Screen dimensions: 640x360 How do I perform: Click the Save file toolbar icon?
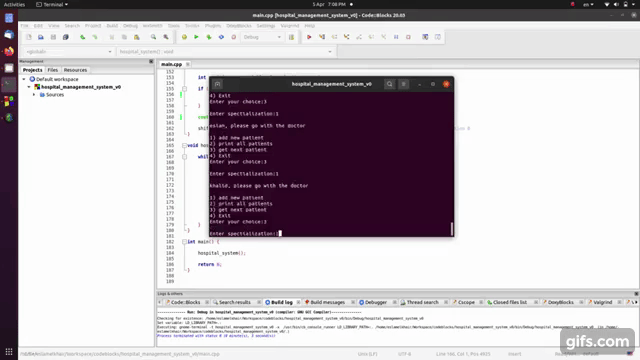coord(53,37)
